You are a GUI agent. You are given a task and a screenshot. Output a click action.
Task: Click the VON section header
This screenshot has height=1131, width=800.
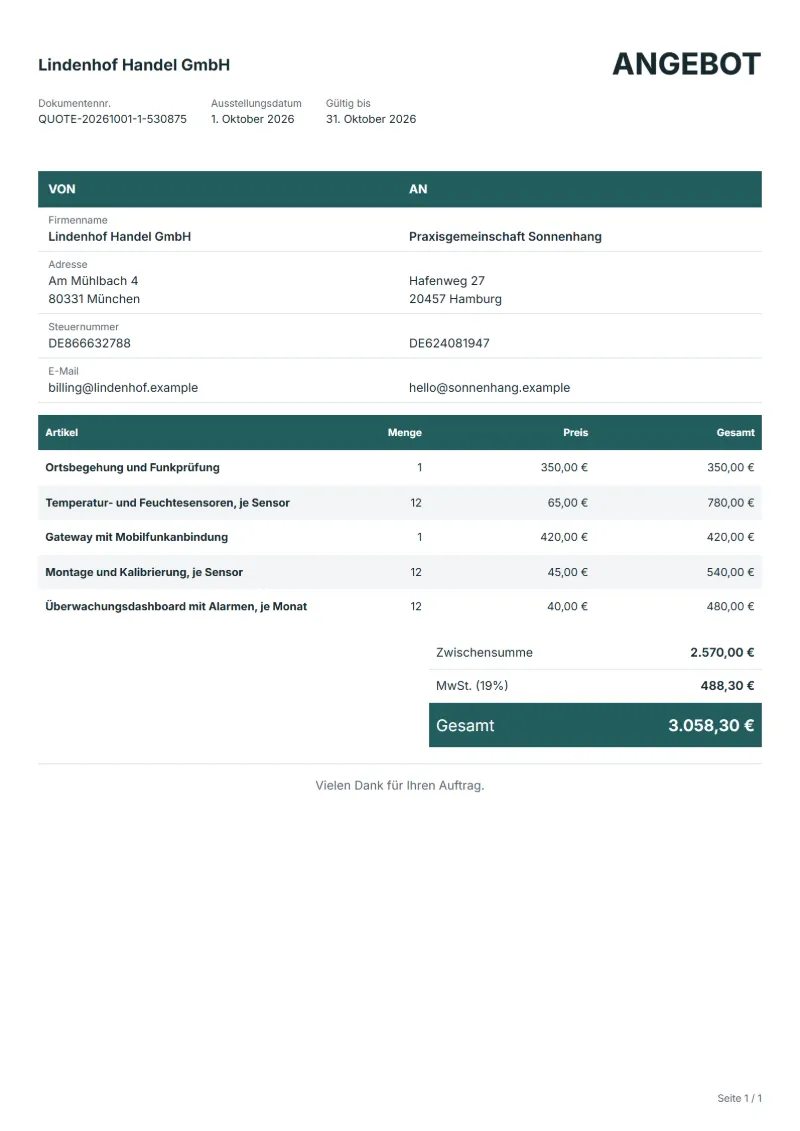(62, 189)
